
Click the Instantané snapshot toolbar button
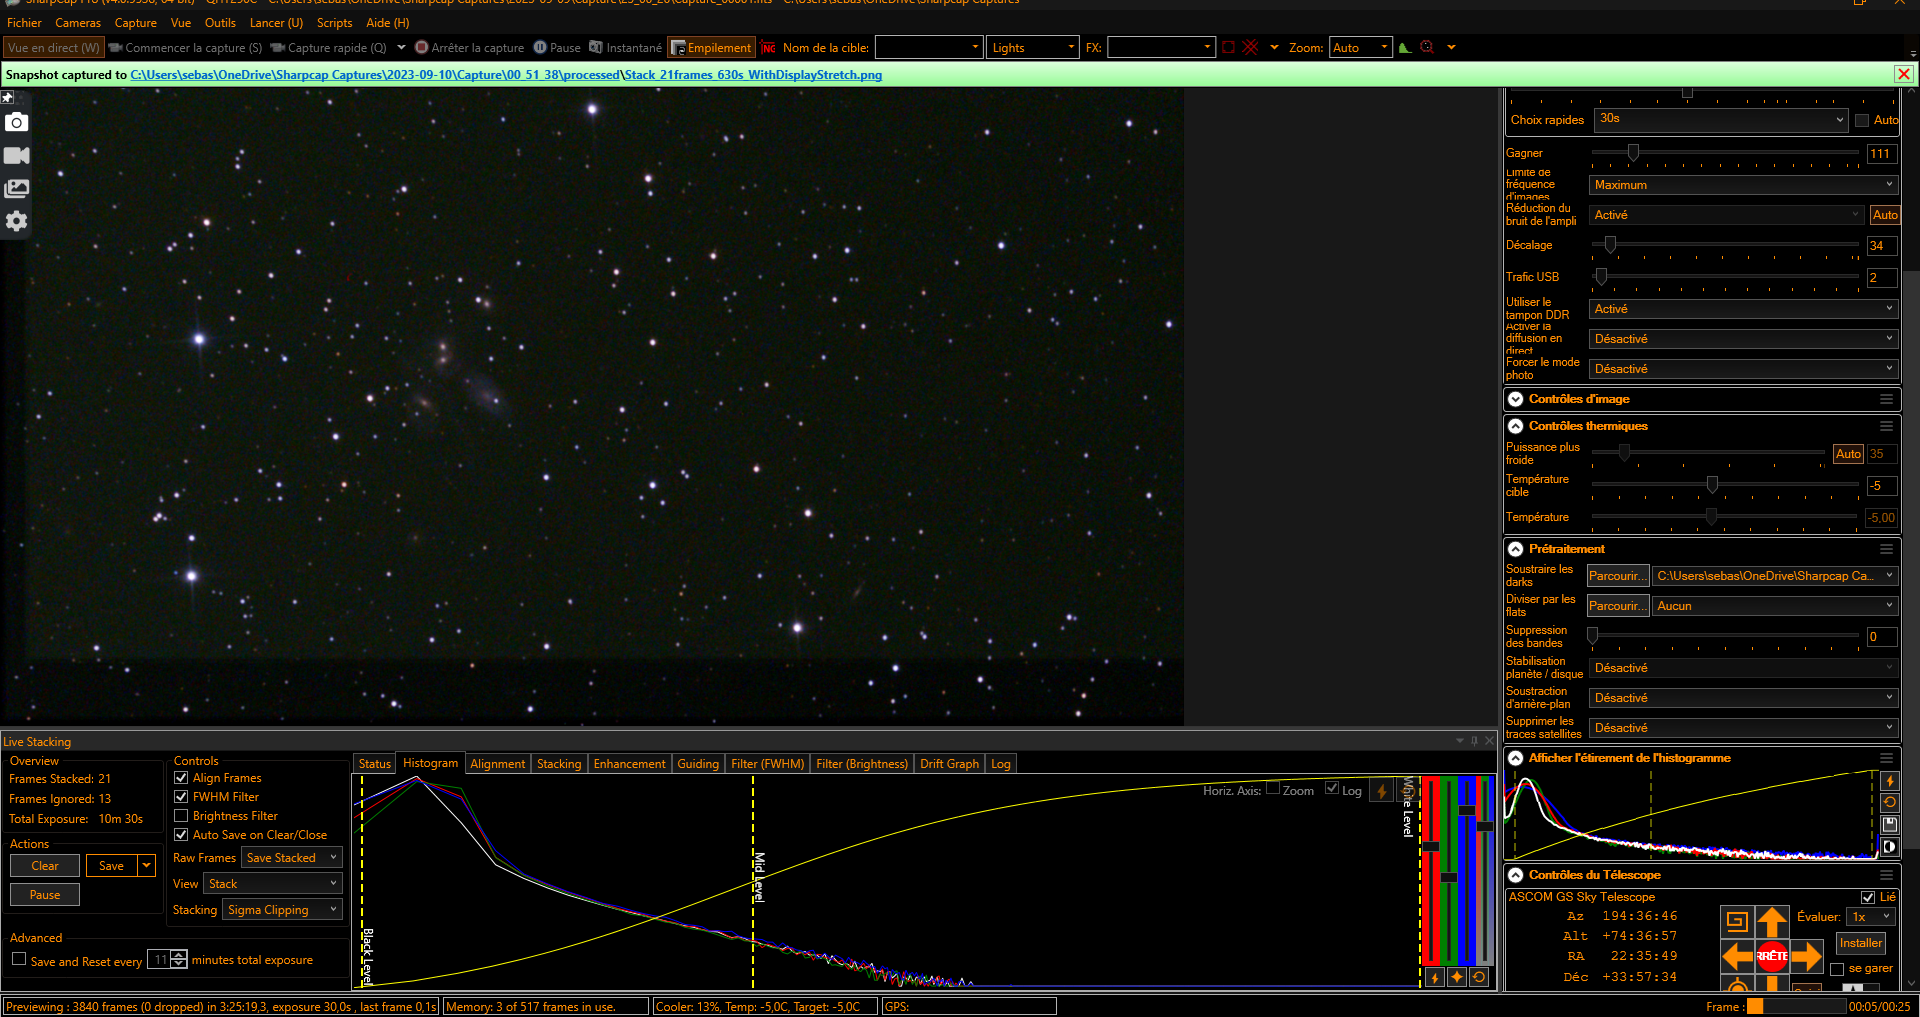[625, 47]
